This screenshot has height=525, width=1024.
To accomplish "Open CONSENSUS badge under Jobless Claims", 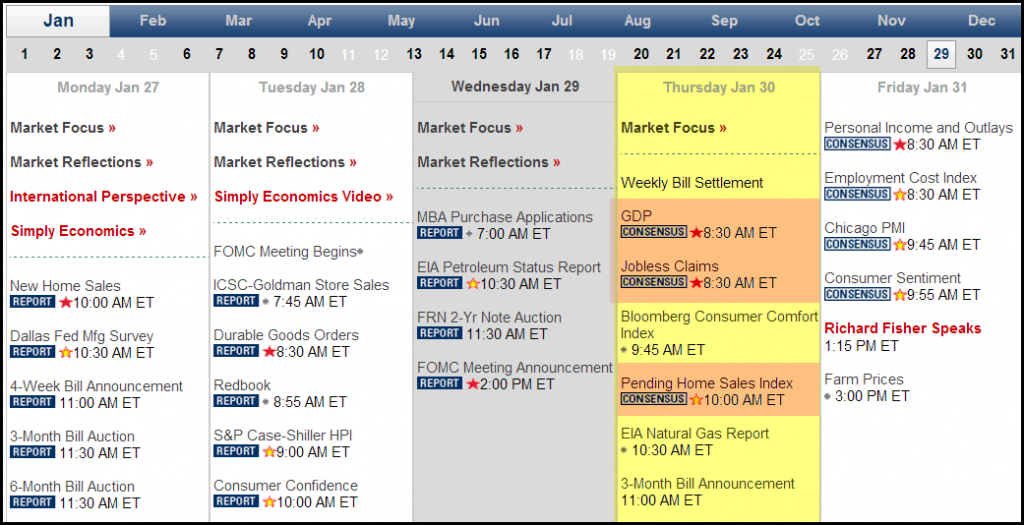I will tap(654, 282).
